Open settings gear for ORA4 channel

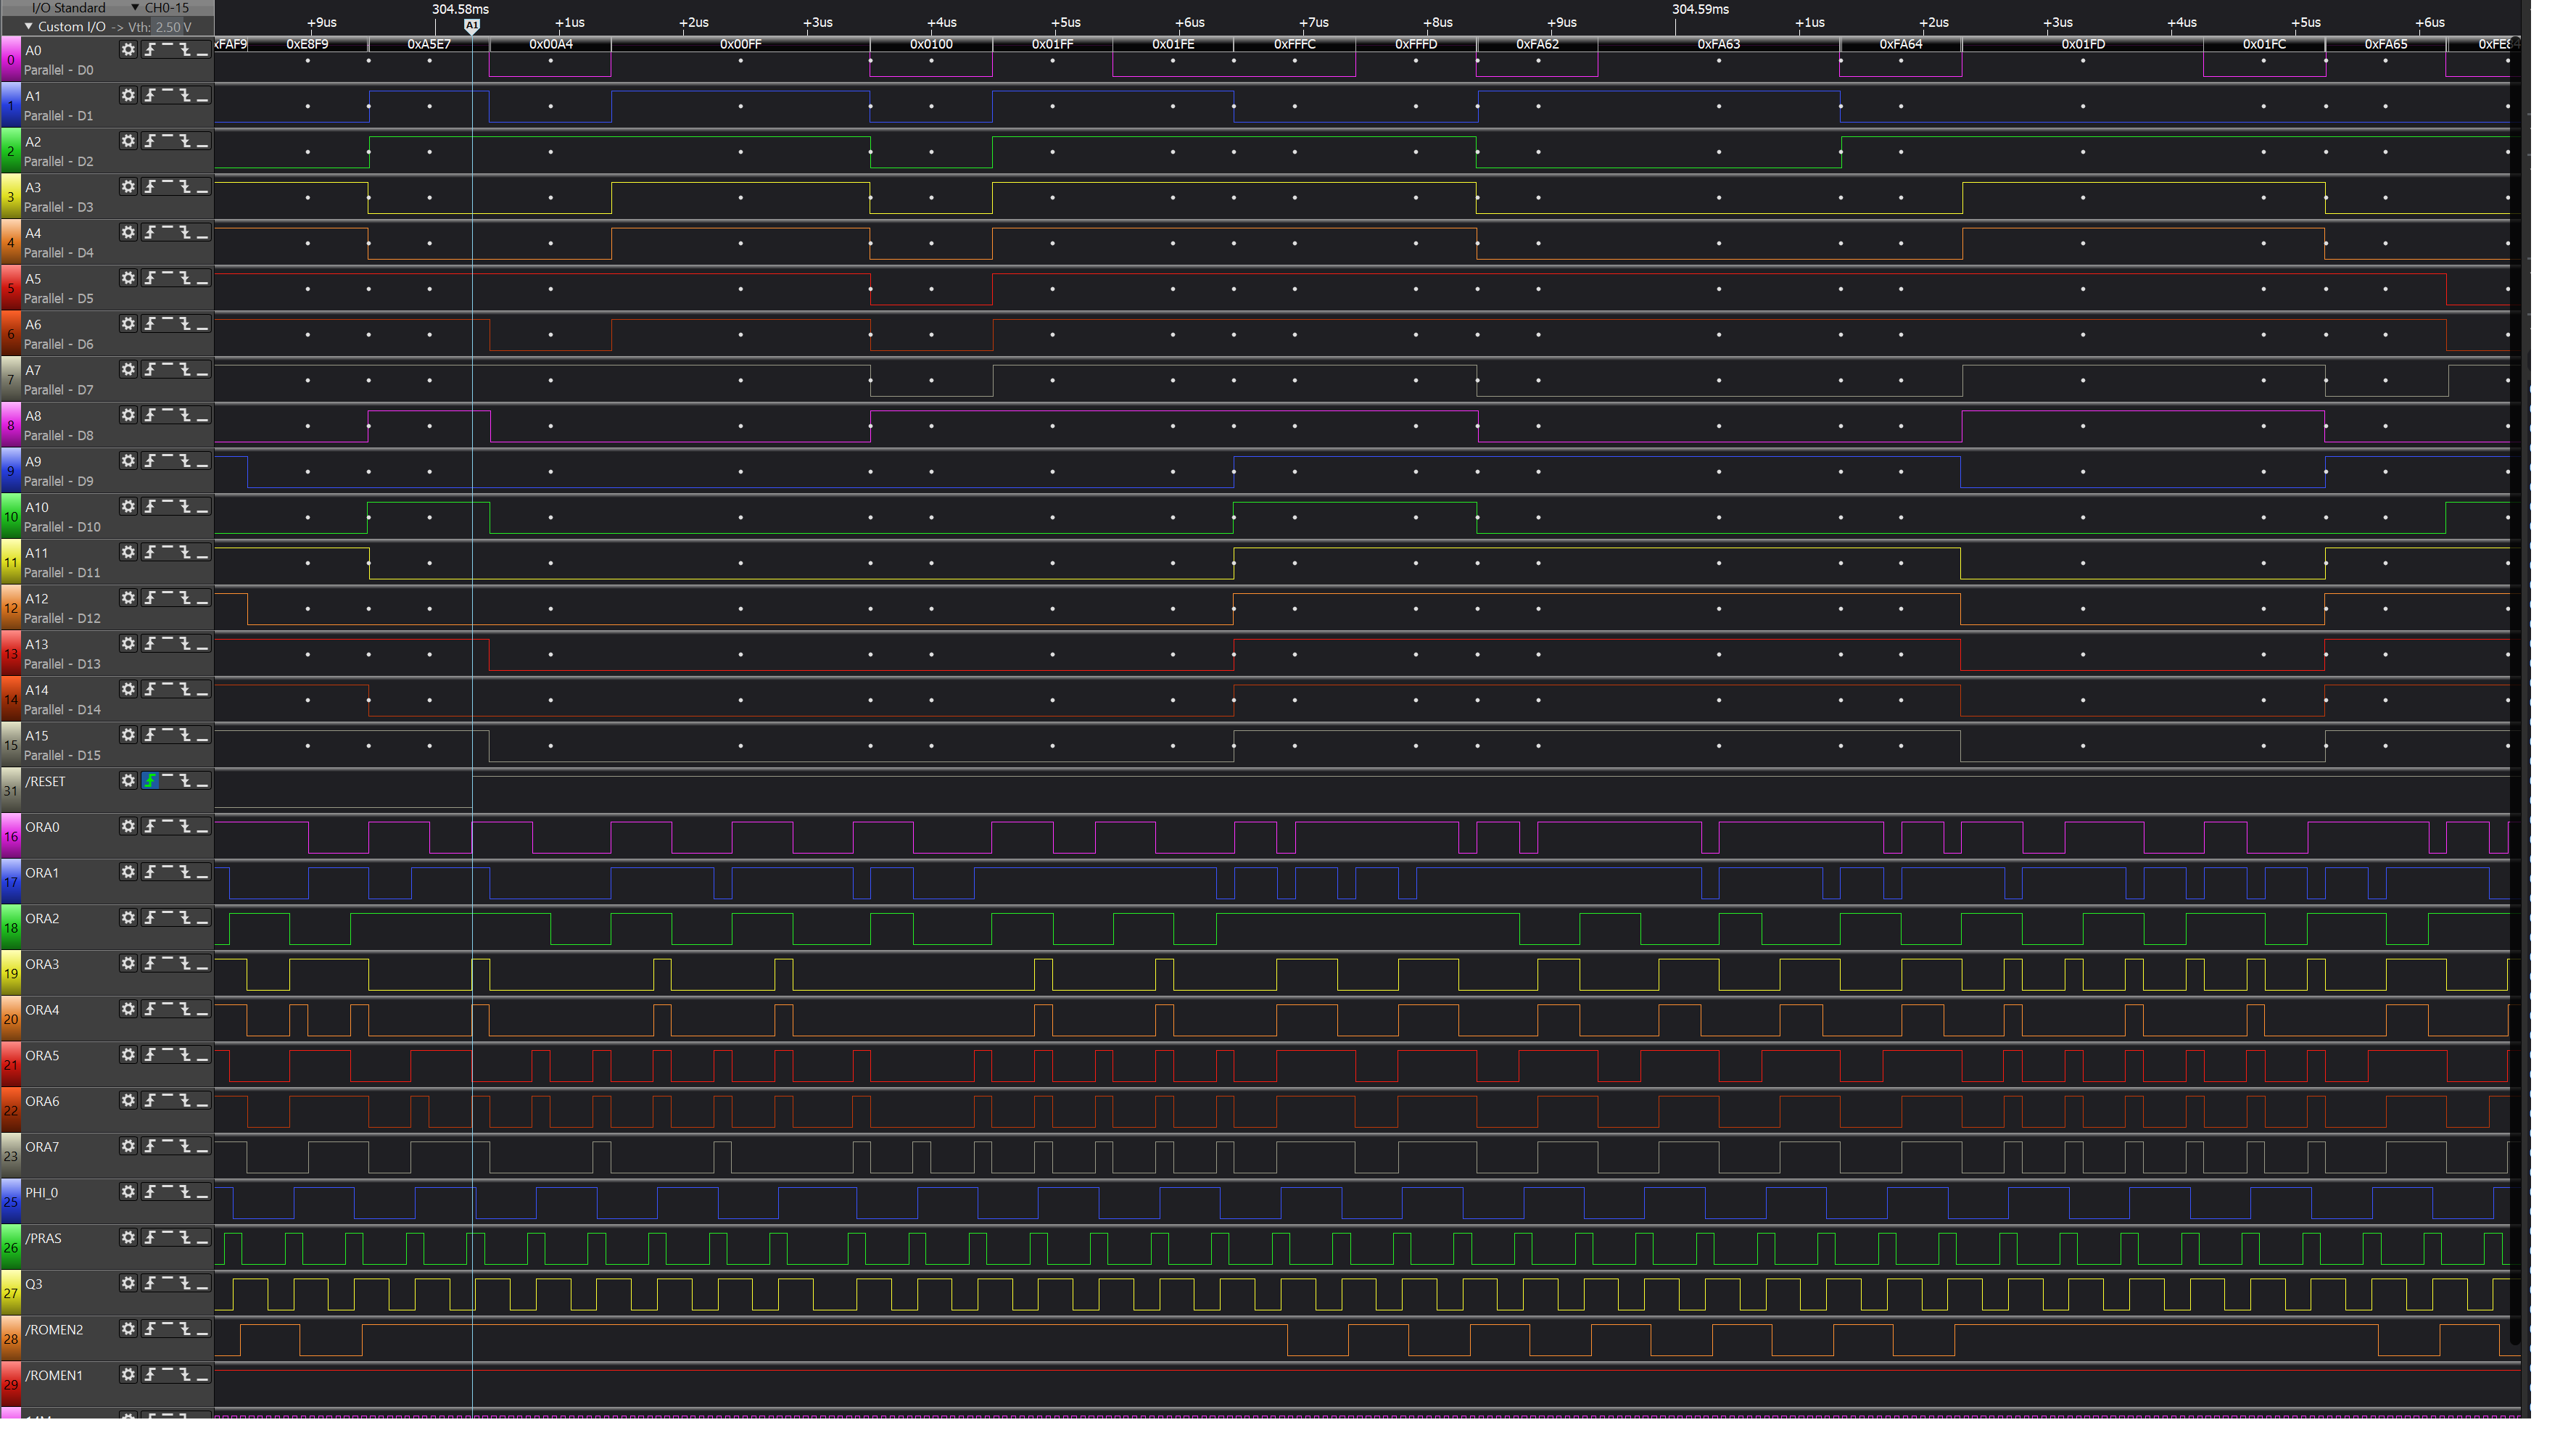point(128,1009)
